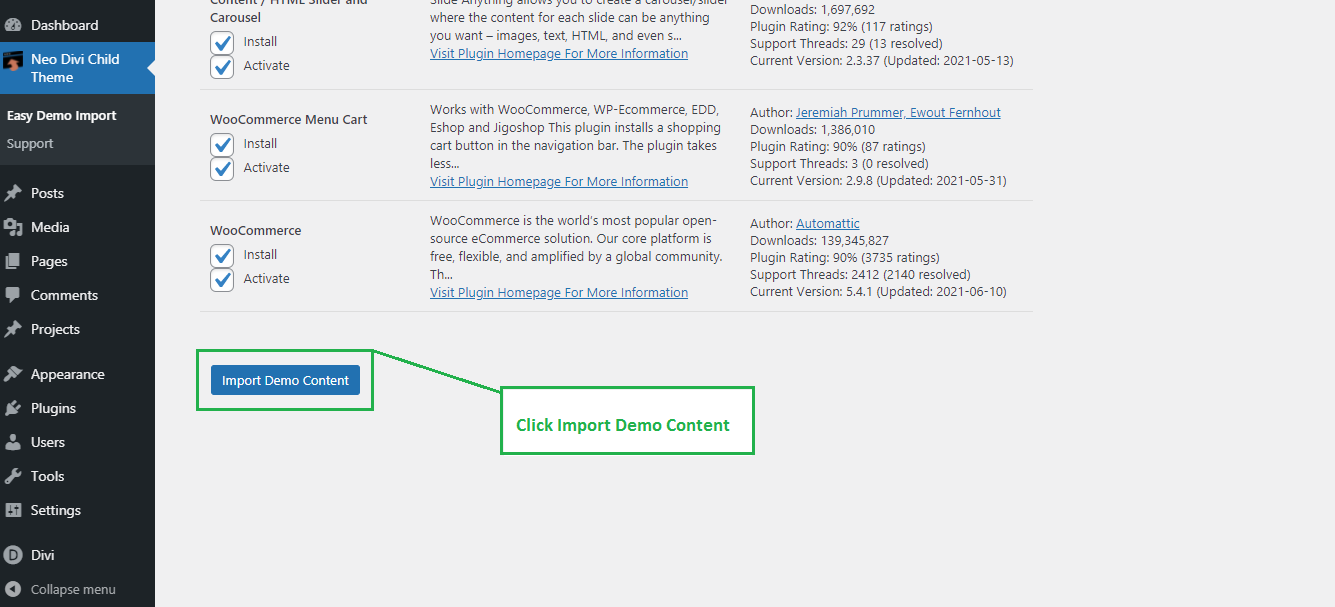Open Projects menu label
The height and width of the screenshot is (607, 1335).
click(55, 329)
